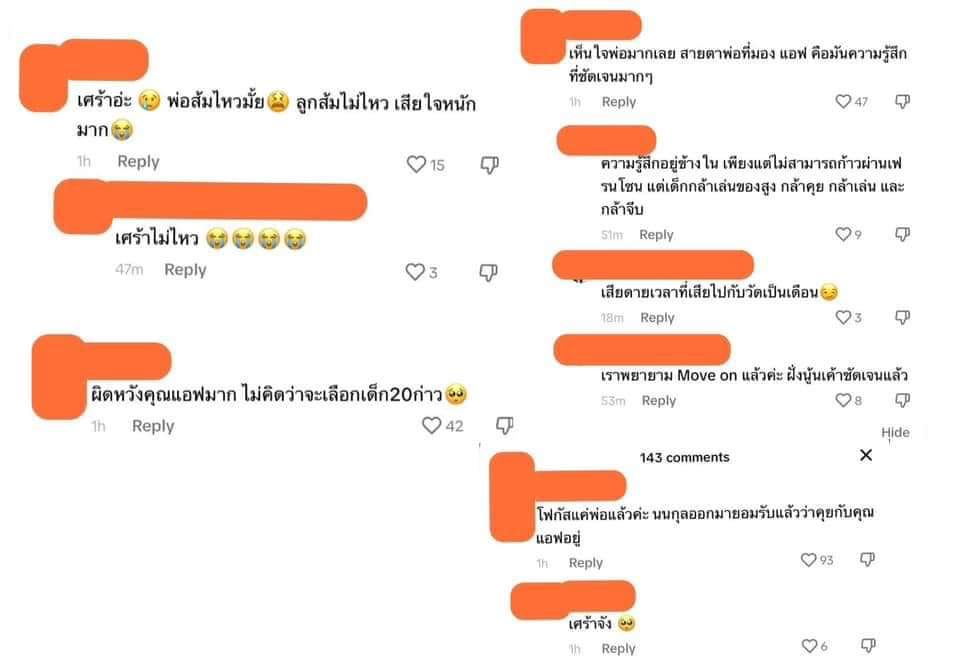Like the comment with 15 likes
The height and width of the screenshot is (662, 960).
point(416,164)
